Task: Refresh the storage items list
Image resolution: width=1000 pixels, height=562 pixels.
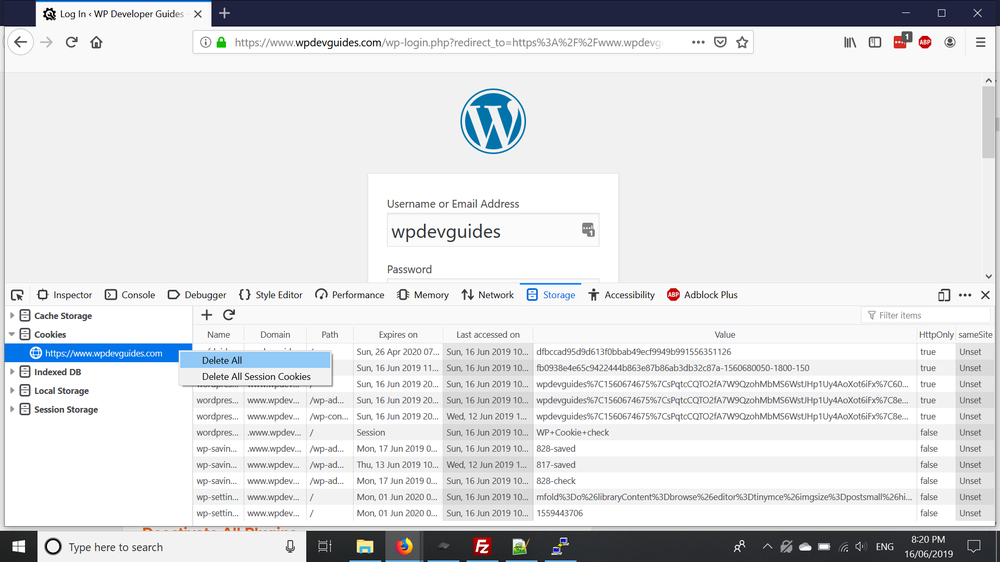Action: (229, 314)
